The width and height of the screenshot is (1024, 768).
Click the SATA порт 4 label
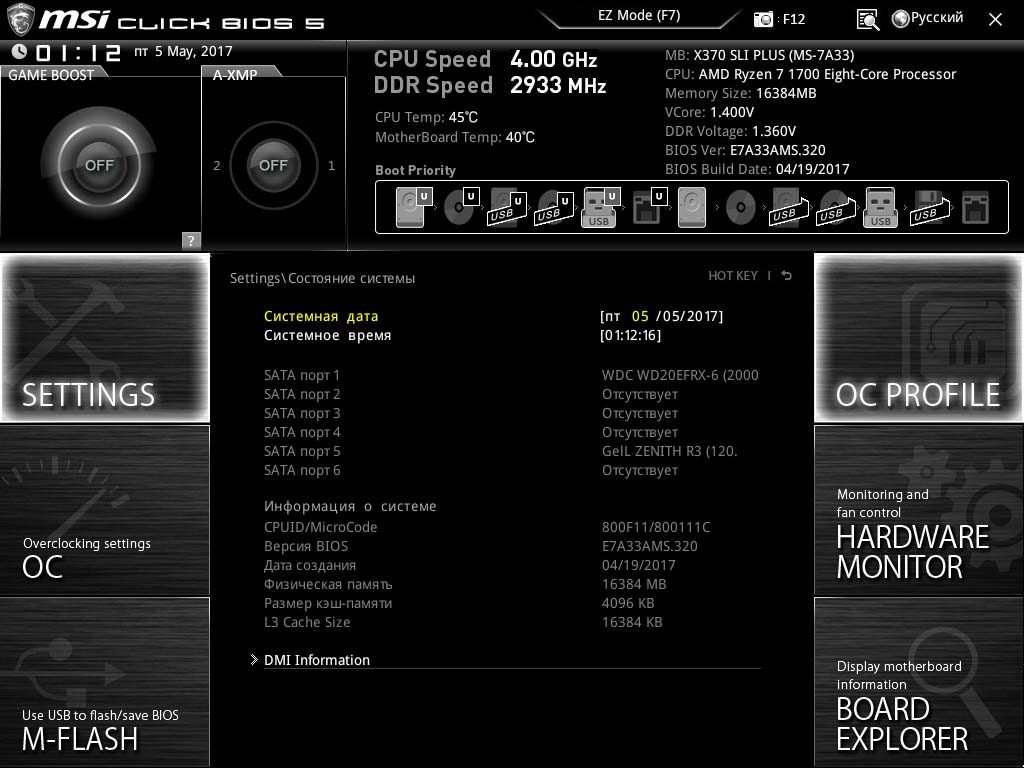click(x=302, y=432)
